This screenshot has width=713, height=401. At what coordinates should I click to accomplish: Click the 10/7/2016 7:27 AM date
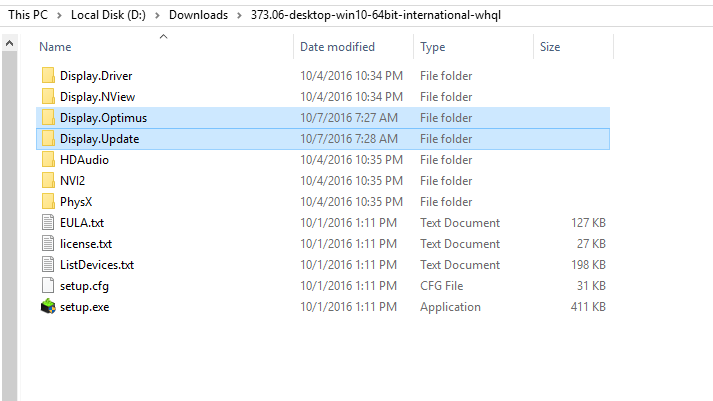pos(349,118)
